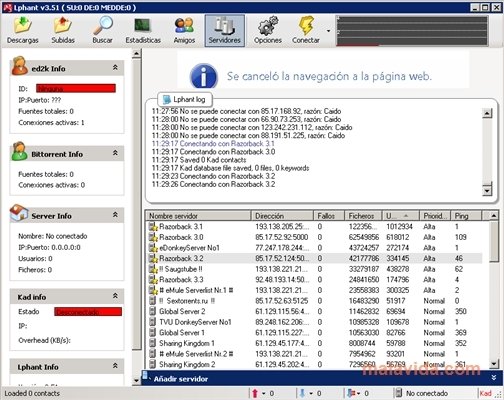Screen dimensions: 504x400
Task: Sort by Nombre servidor column
Action: click(x=198, y=216)
